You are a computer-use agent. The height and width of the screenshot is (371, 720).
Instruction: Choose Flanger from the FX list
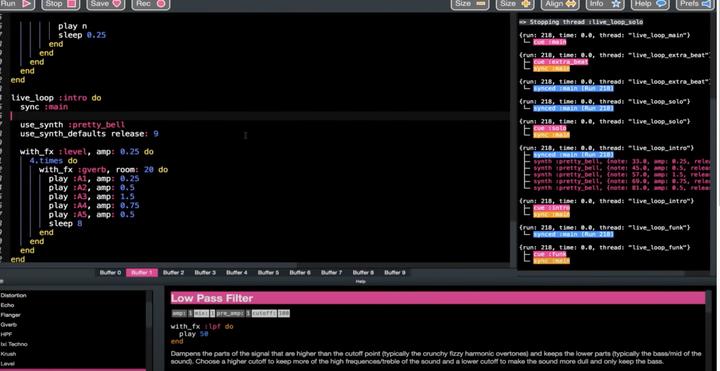pyautogui.click(x=11, y=315)
